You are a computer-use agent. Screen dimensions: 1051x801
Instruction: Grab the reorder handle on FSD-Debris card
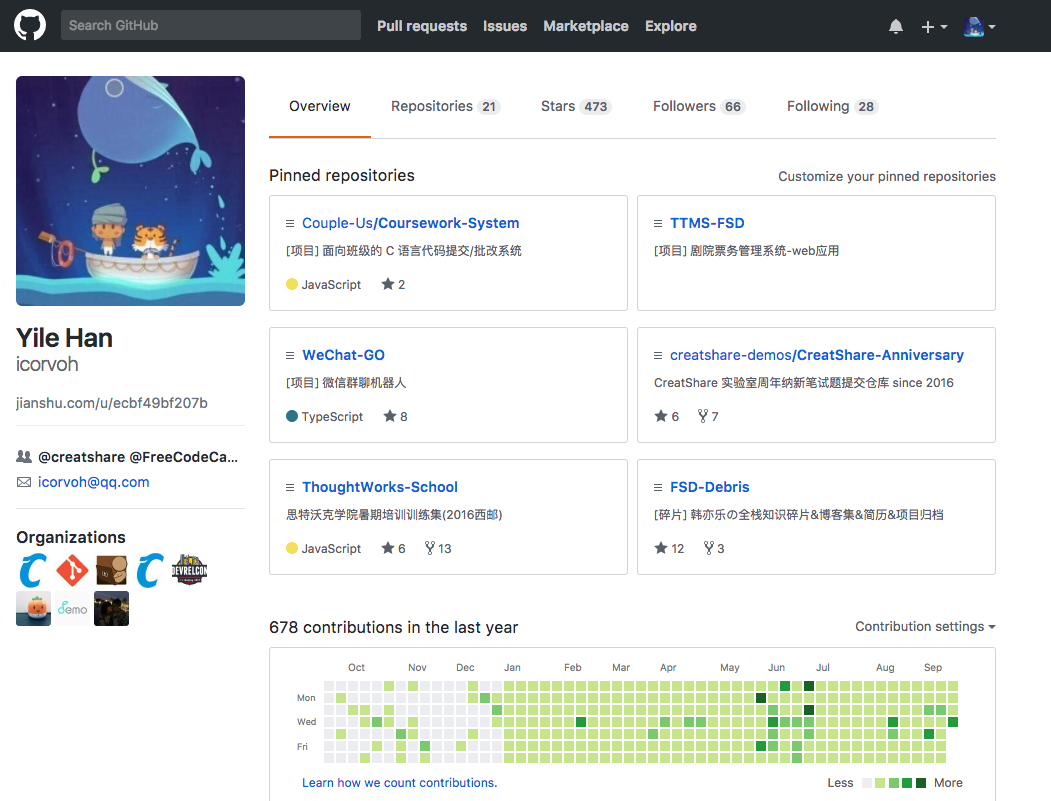tap(658, 487)
